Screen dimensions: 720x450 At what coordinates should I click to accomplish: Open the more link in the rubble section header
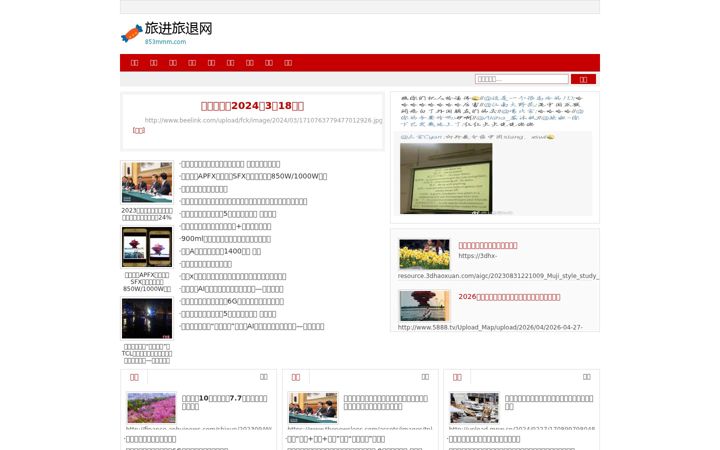[587, 377]
